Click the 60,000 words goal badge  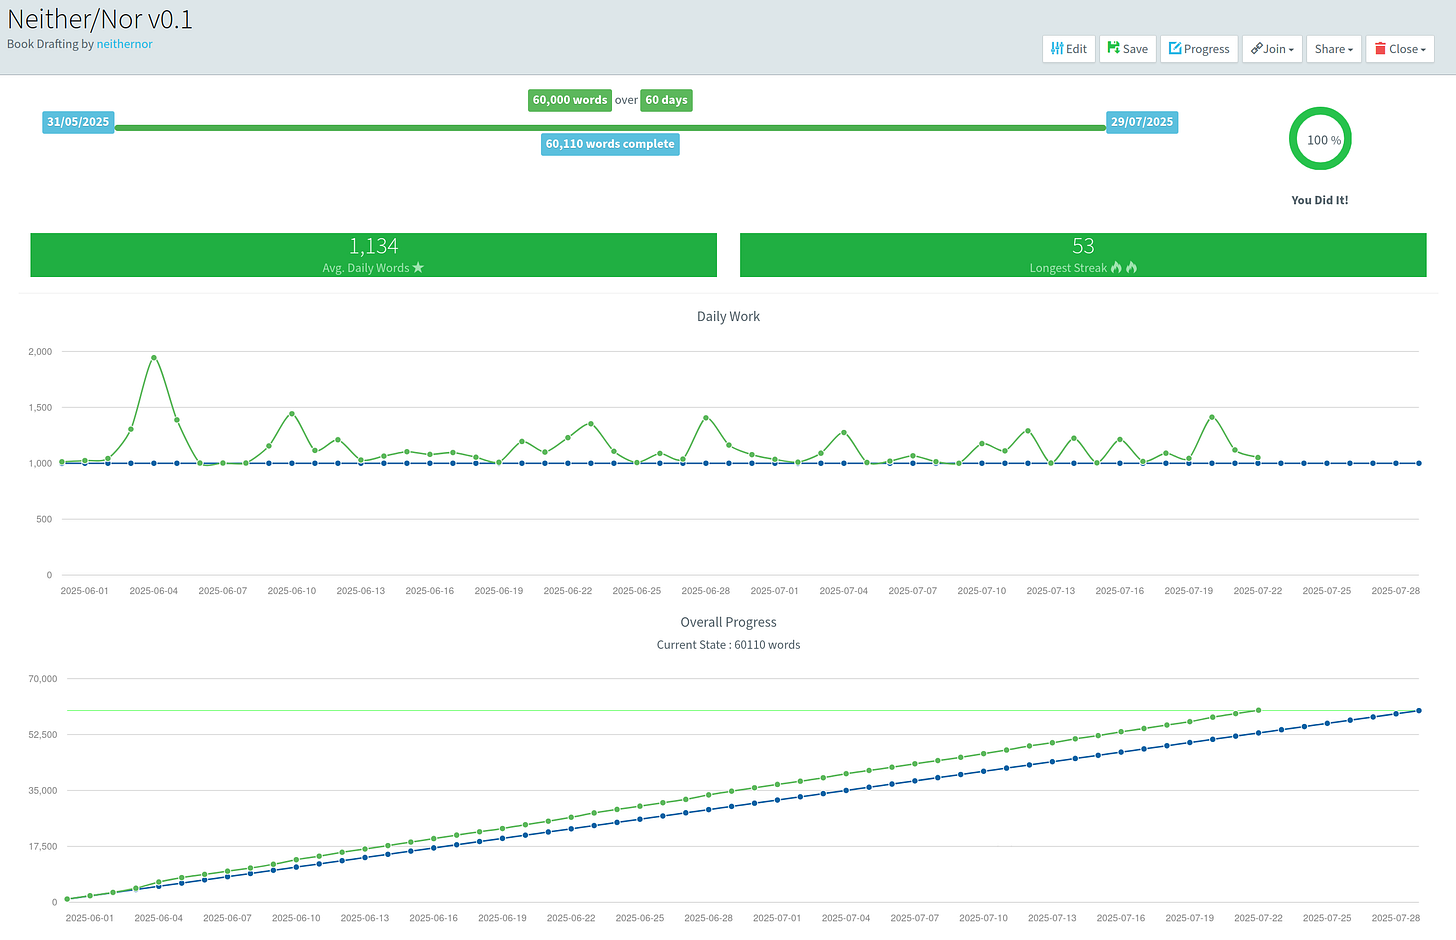570,100
